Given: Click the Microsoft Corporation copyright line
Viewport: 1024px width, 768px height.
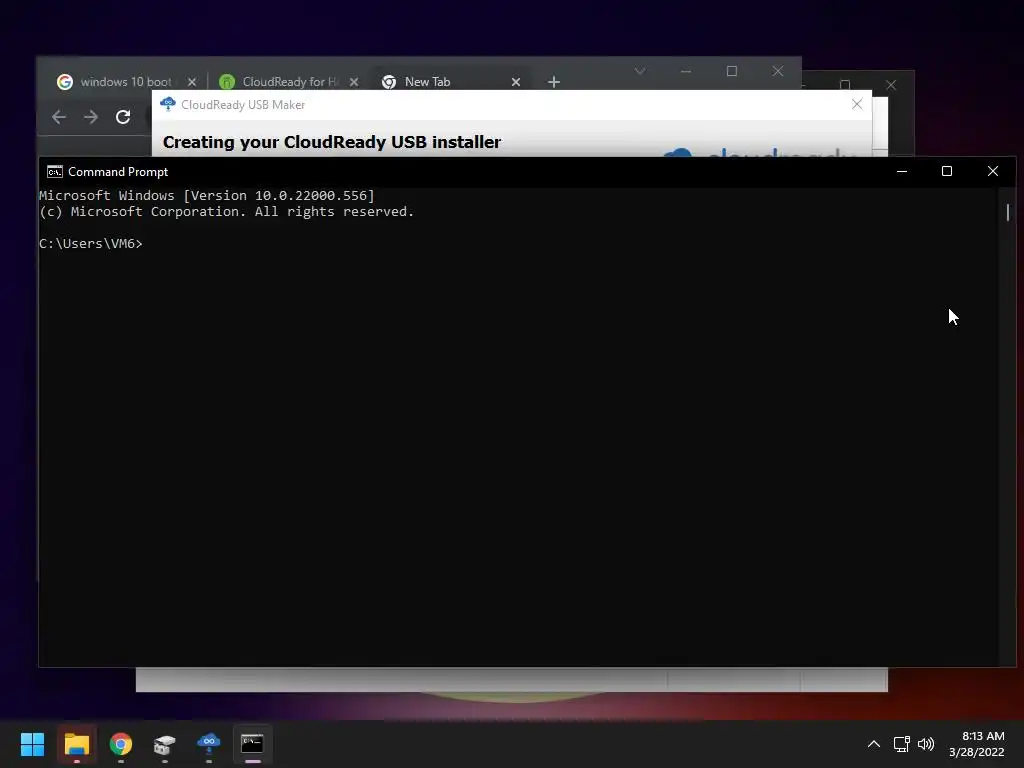Looking at the screenshot, I should point(227,212).
